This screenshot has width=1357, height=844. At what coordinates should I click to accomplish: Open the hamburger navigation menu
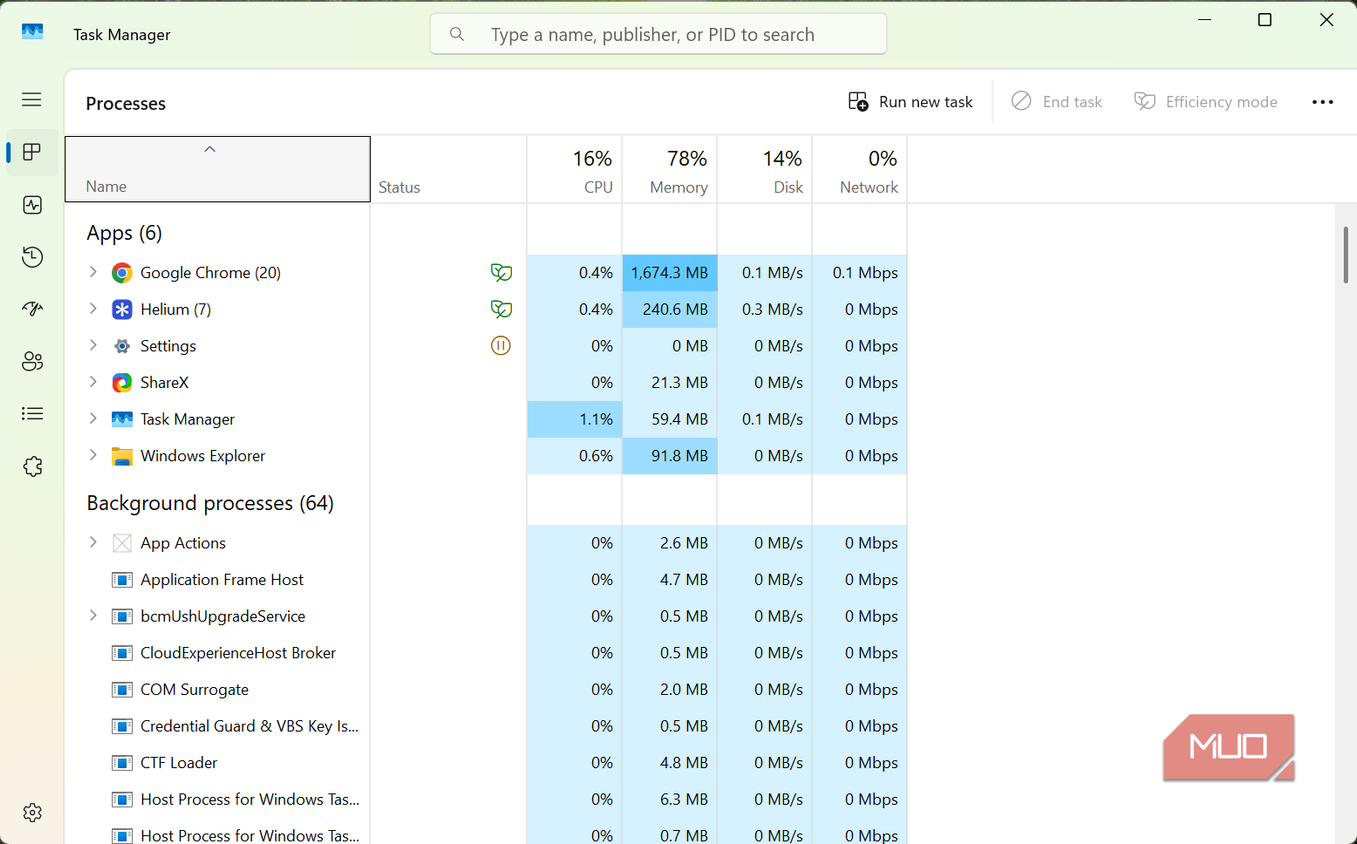(32, 100)
